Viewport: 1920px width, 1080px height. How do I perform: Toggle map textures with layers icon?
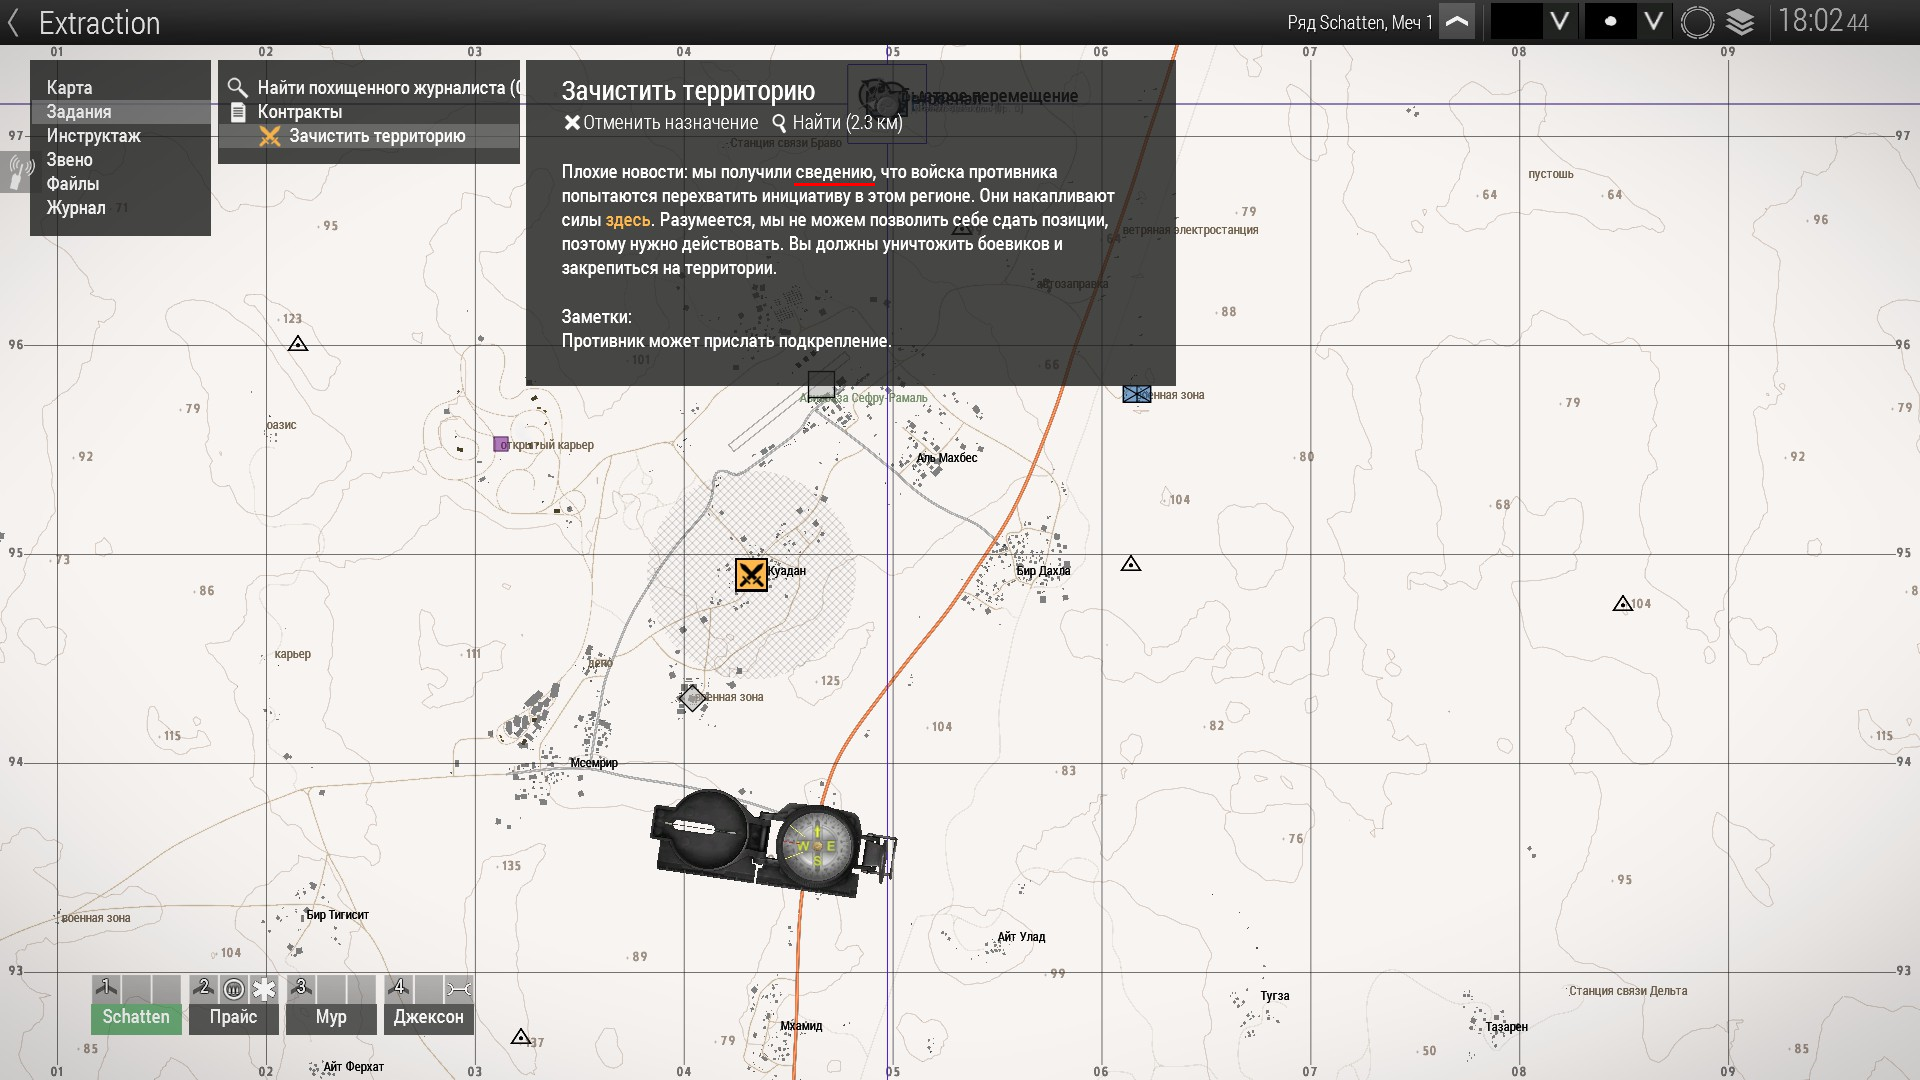click(x=1740, y=22)
